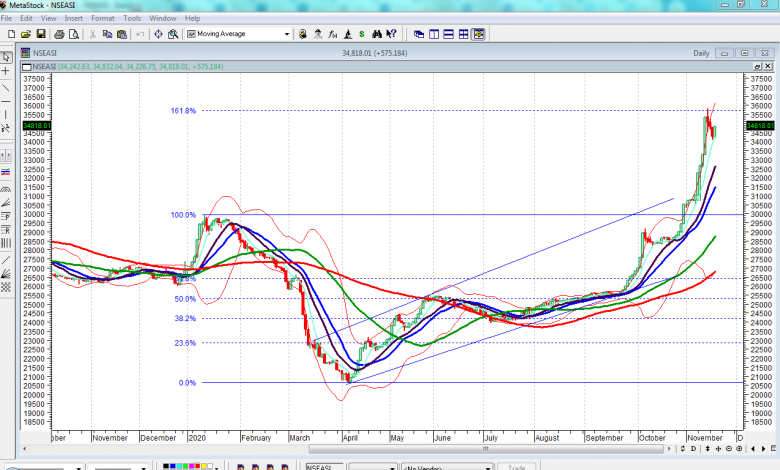Screen dimensions: 780x470
Task: Toggle the tile windows layout button
Action: point(464,34)
